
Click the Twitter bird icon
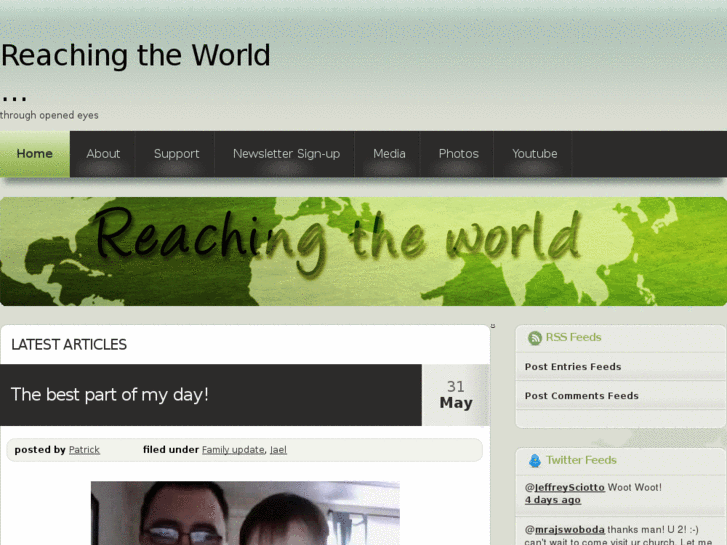click(535, 461)
